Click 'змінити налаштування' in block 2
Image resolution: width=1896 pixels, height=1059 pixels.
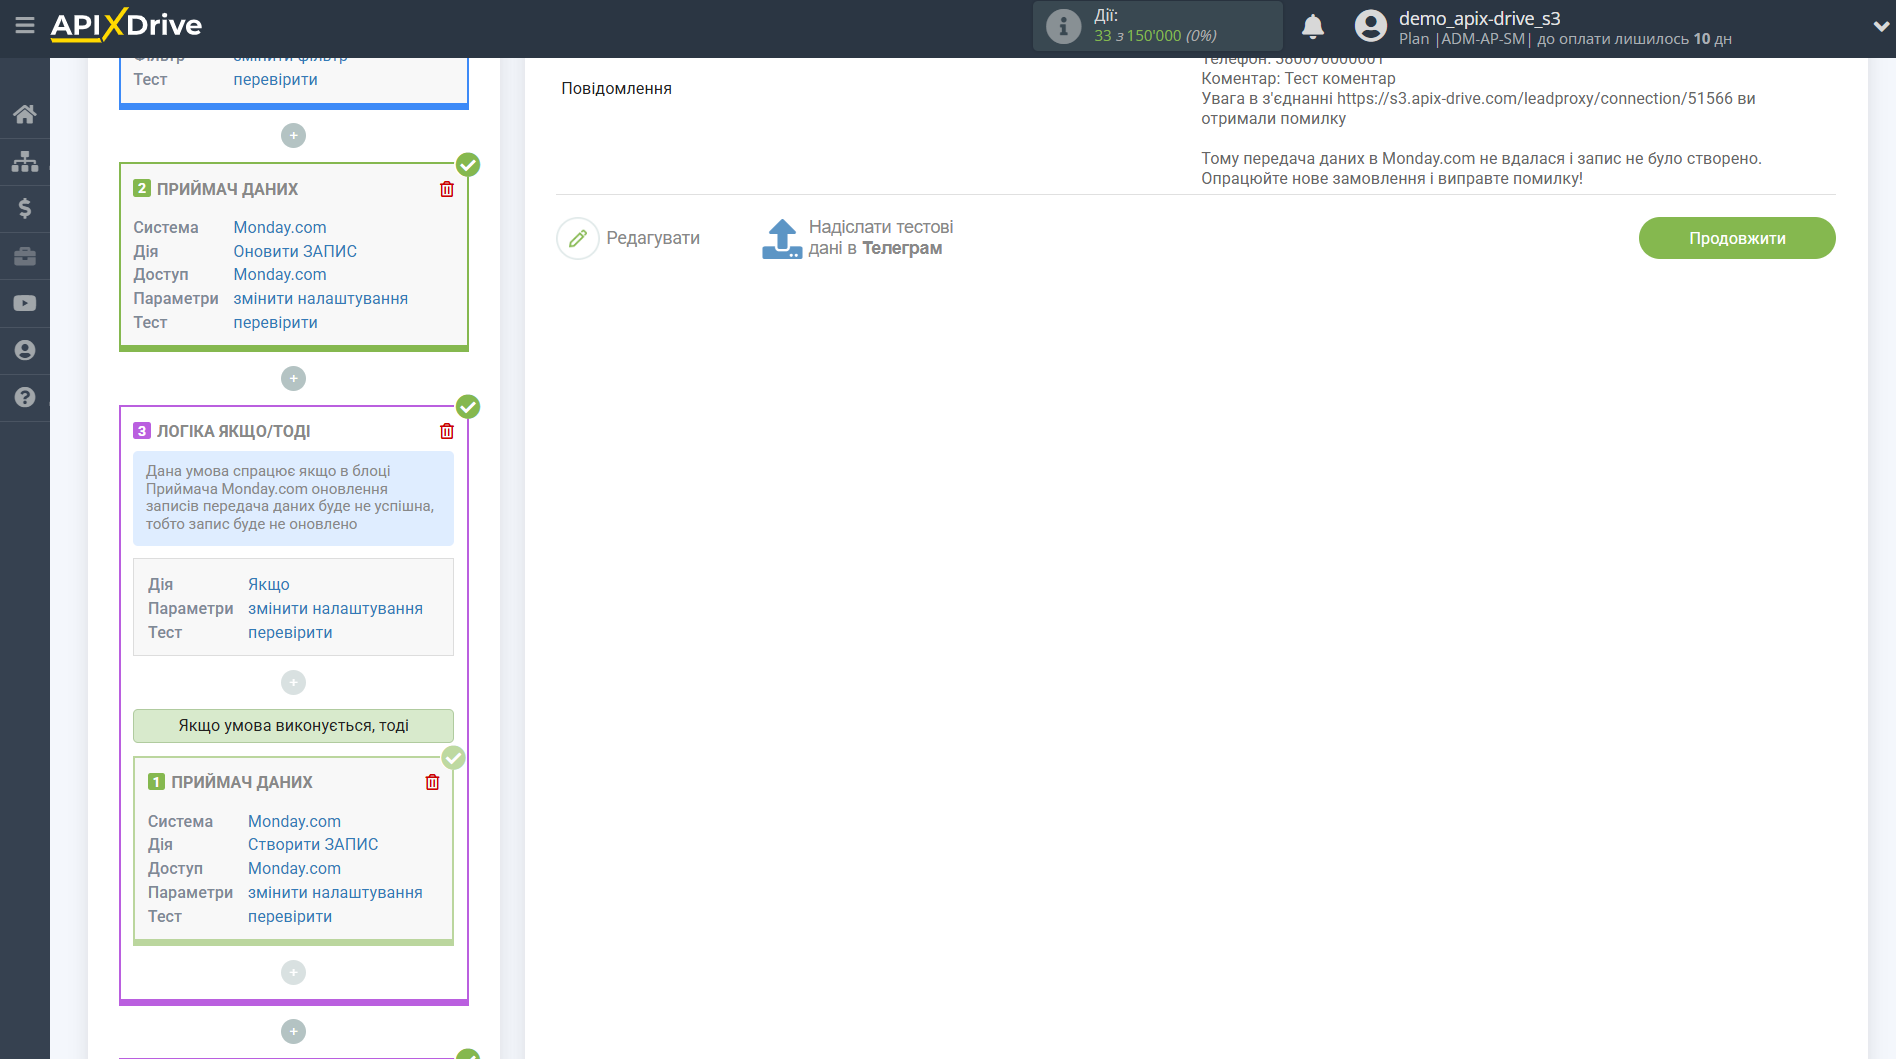320,298
